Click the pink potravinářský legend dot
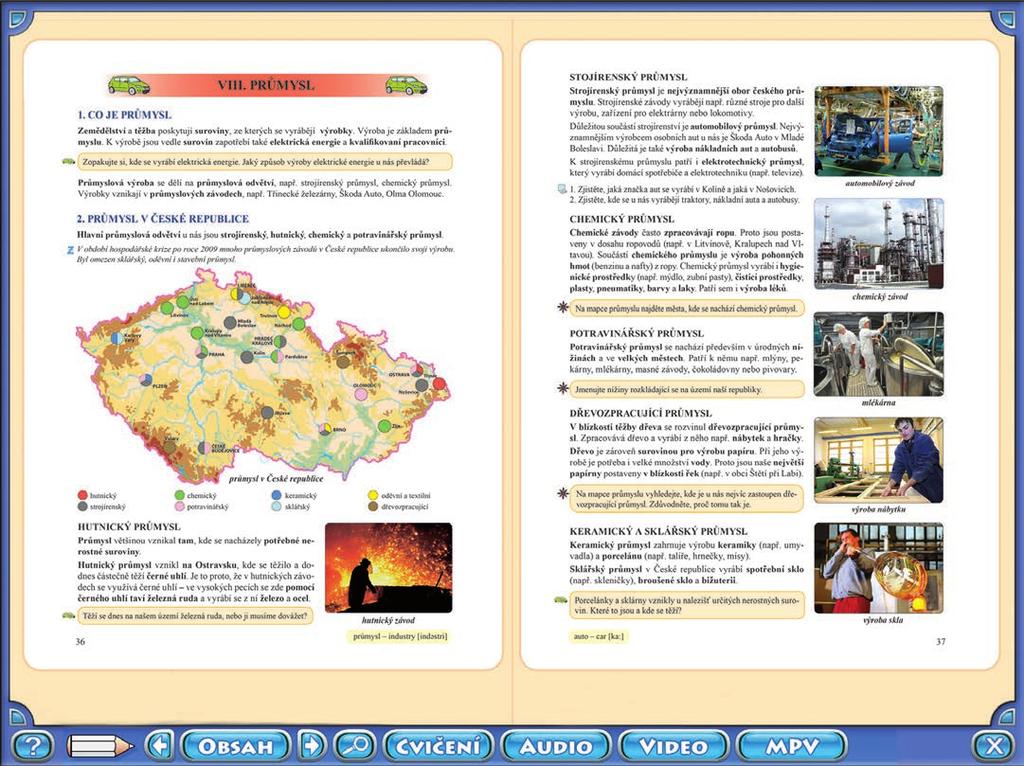 click(180, 506)
